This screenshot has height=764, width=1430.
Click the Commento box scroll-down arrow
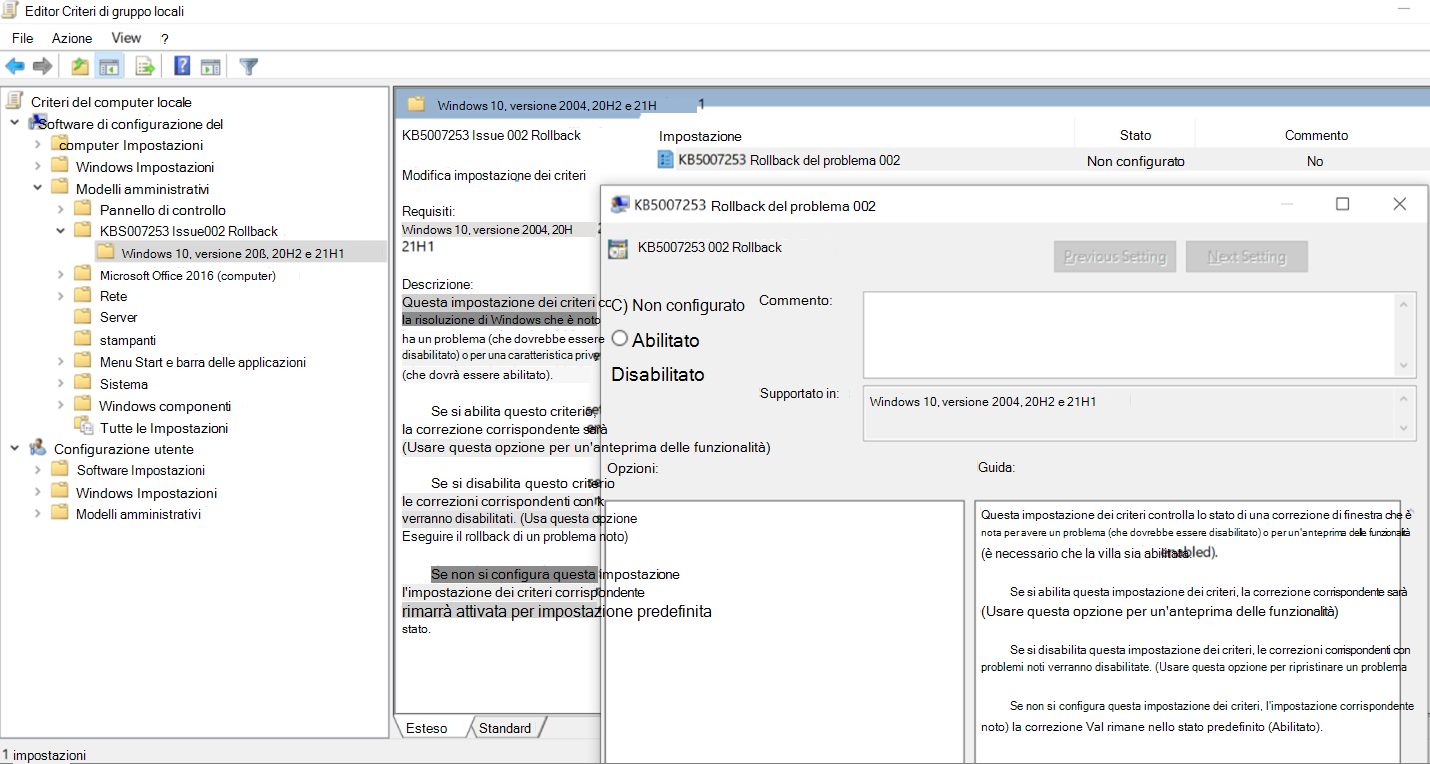(1406, 366)
